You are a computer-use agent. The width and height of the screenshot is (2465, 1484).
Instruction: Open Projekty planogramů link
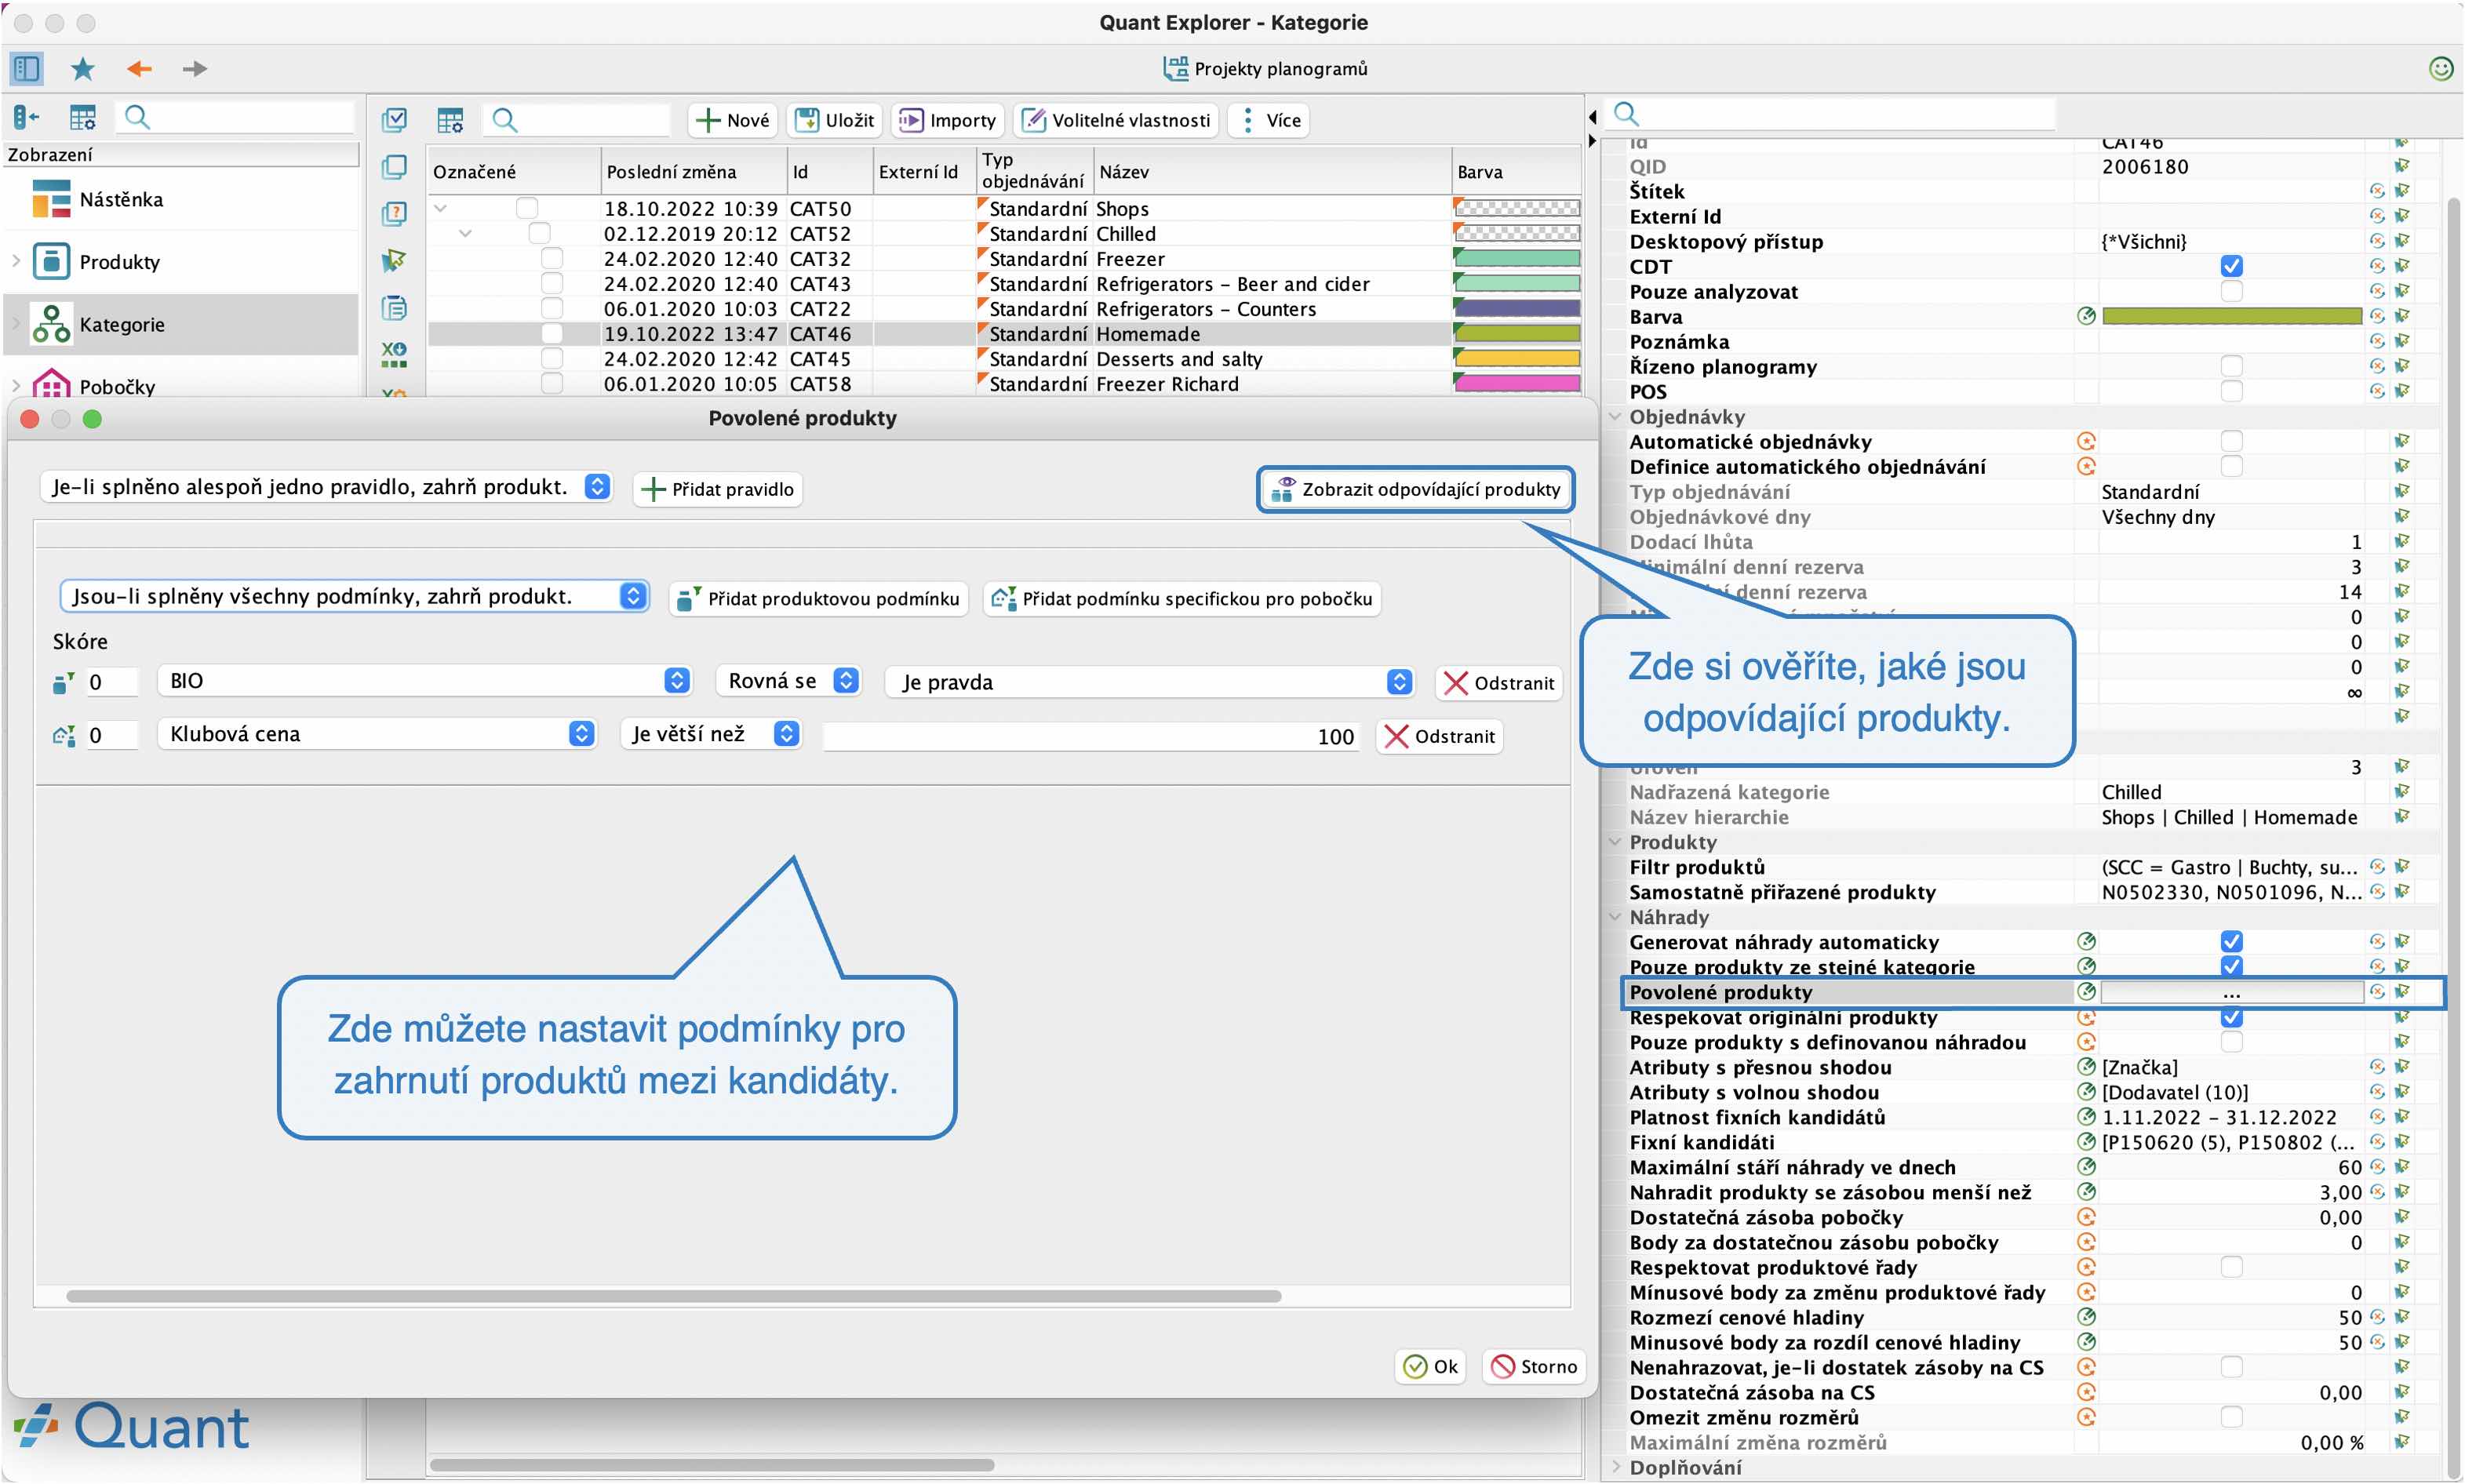coord(1265,68)
